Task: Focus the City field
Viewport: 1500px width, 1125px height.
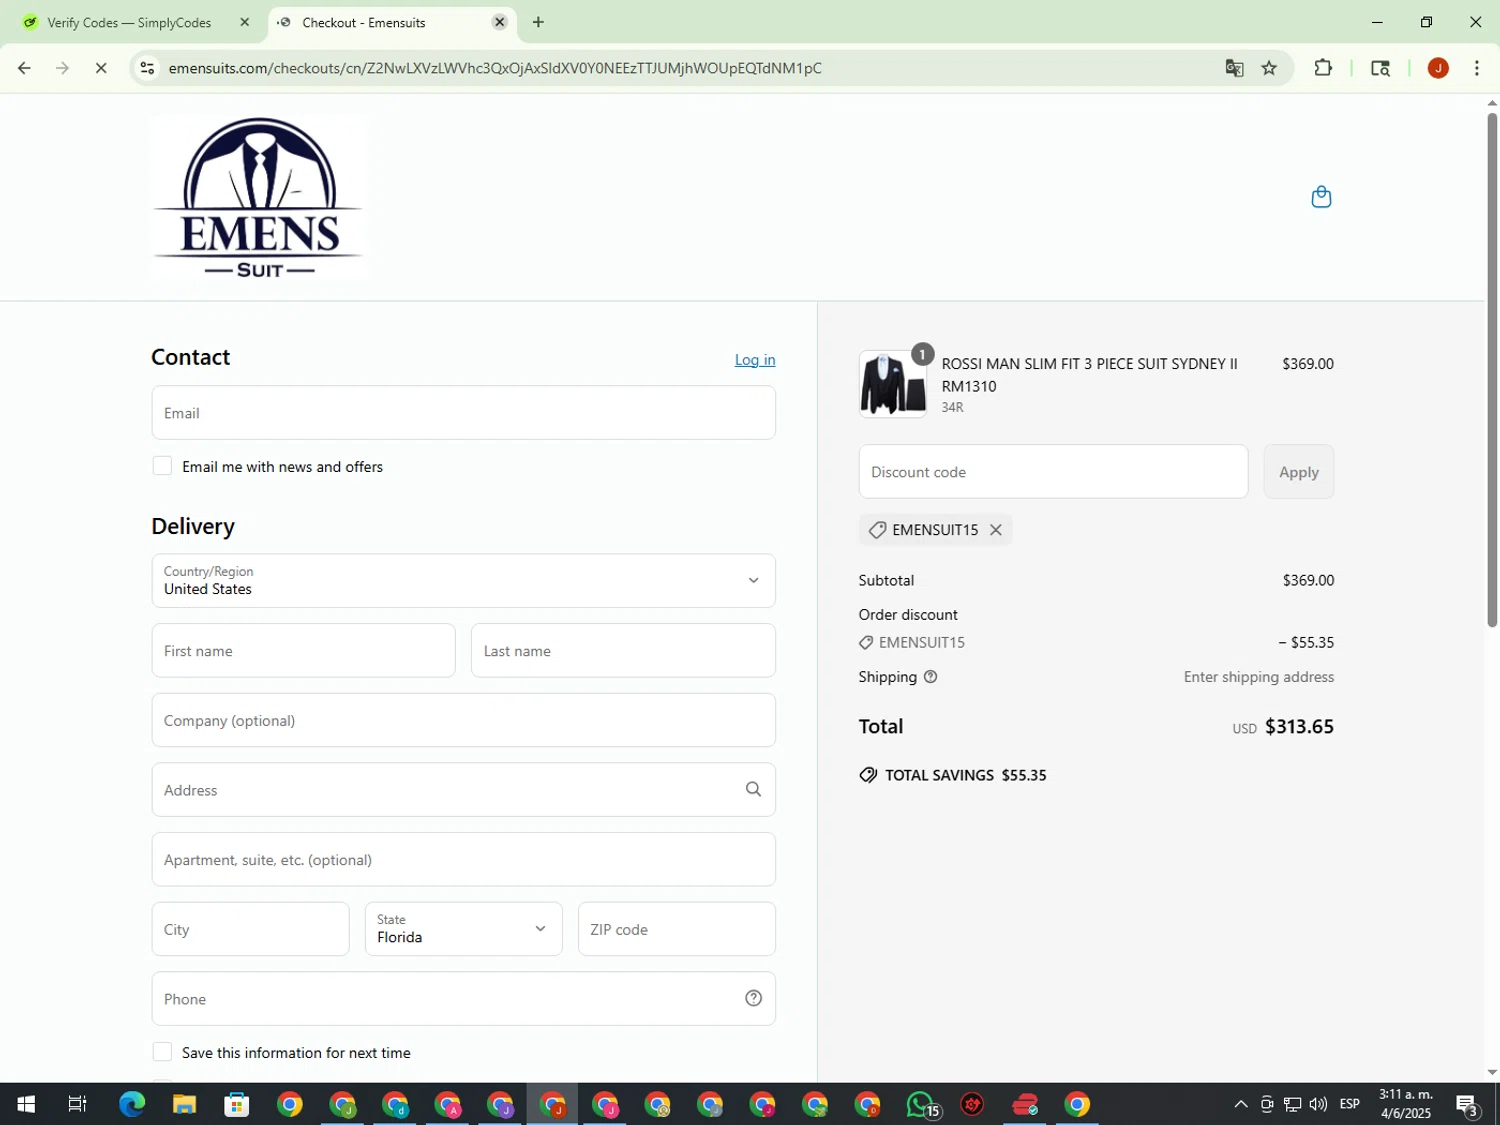Action: (x=250, y=928)
